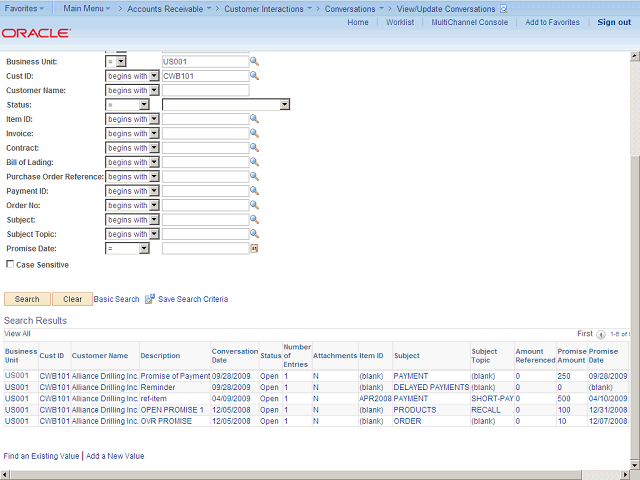This screenshot has height=480, width=640.
Task: Click the Subject Topic lookup icon
Action: (254, 234)
